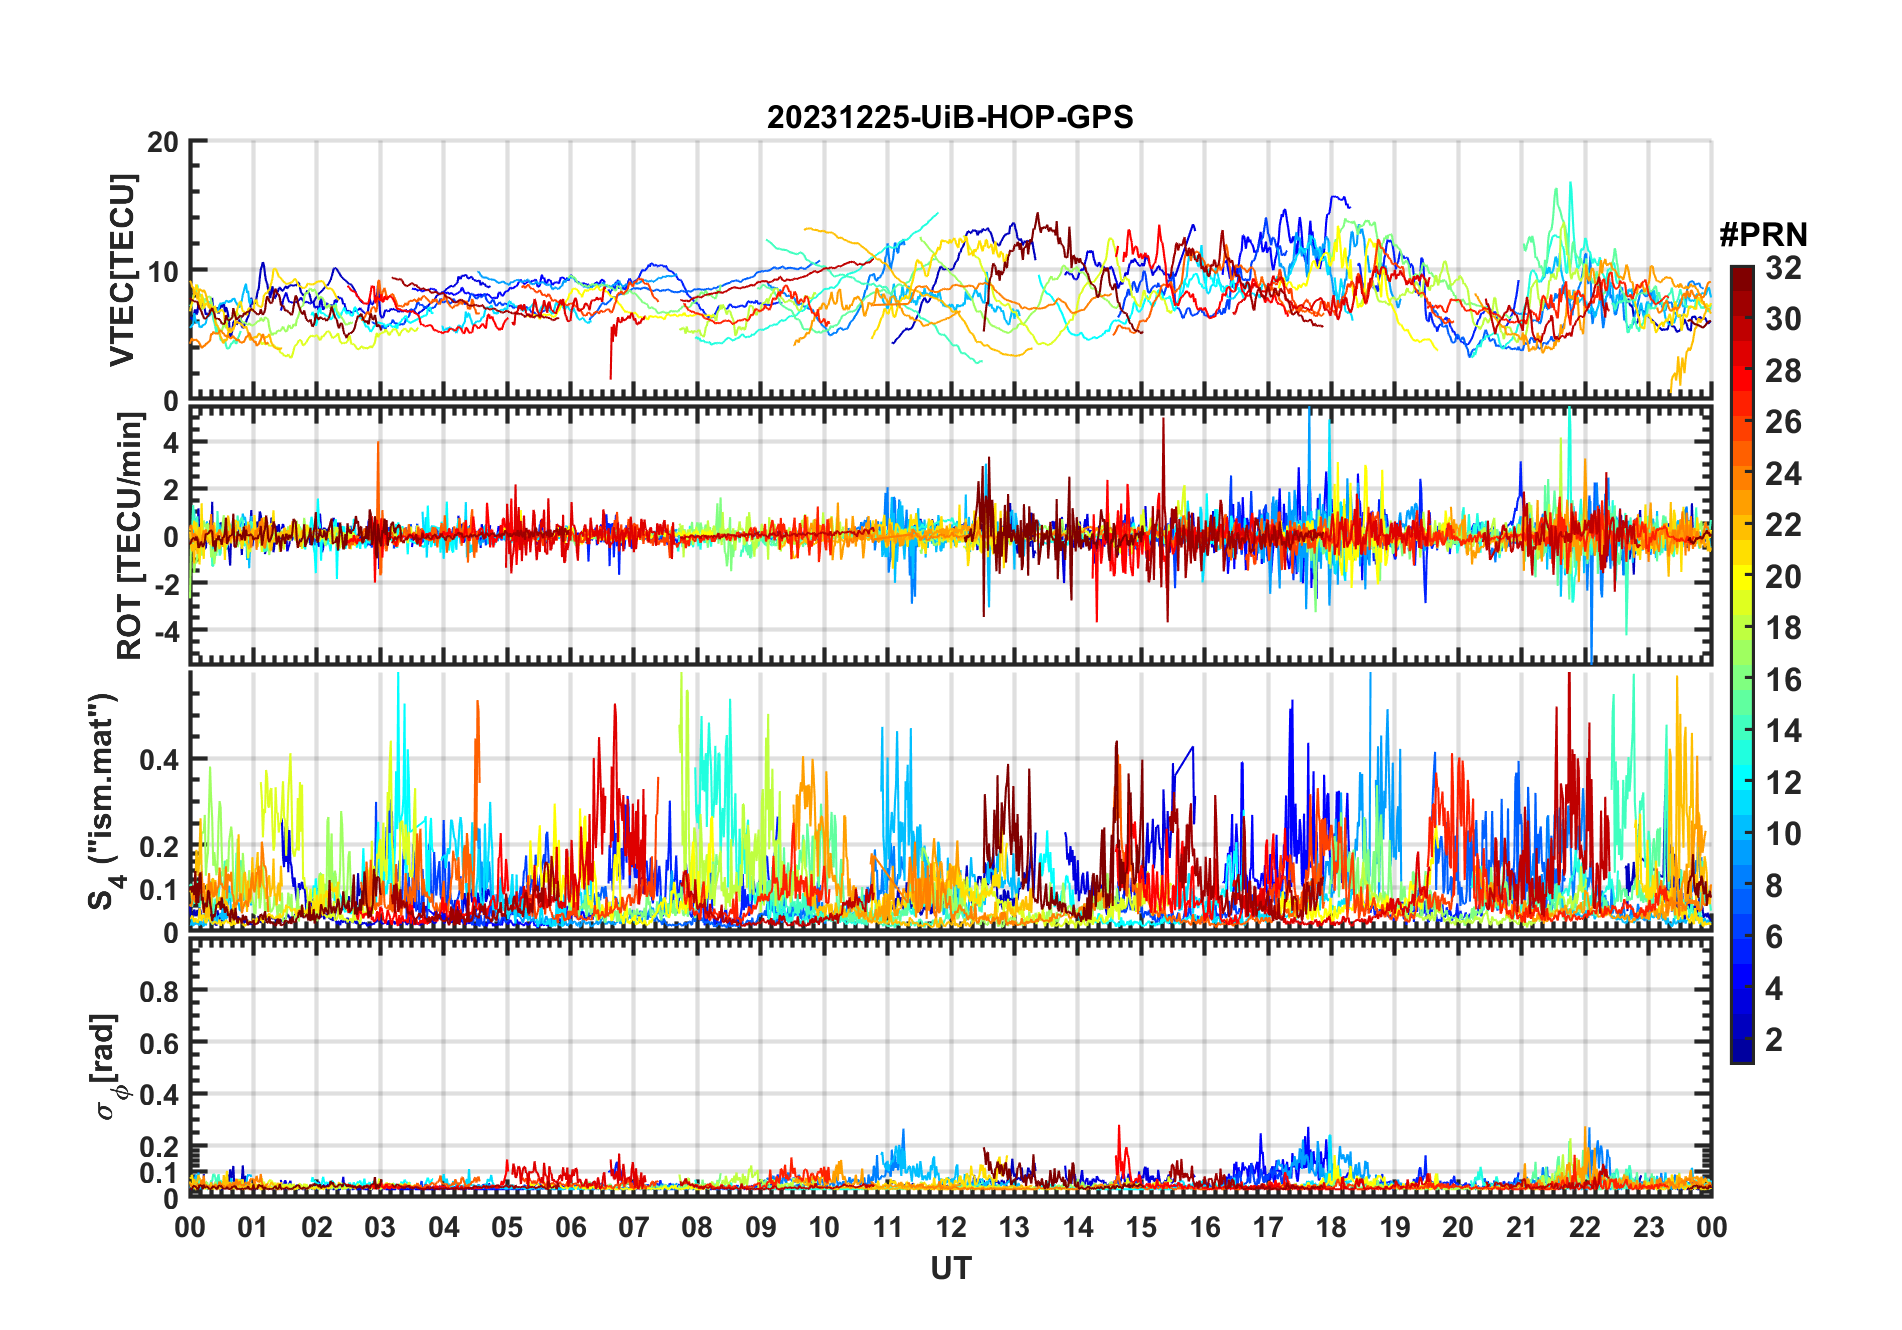Select colorbar tick label 16
The image size is (1902, 1330).
click(x=1783, y=680)
